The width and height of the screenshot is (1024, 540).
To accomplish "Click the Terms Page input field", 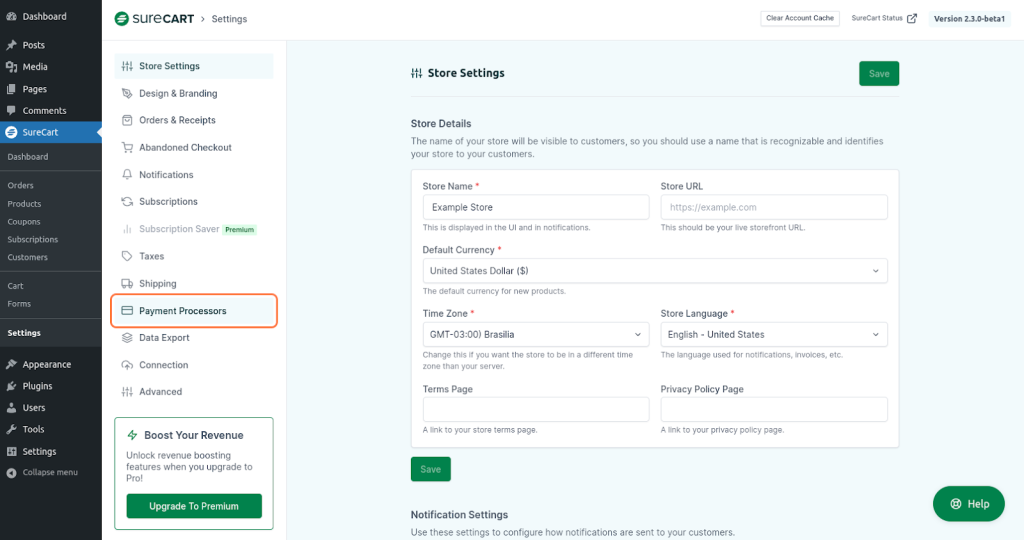I will coord(536,409).
